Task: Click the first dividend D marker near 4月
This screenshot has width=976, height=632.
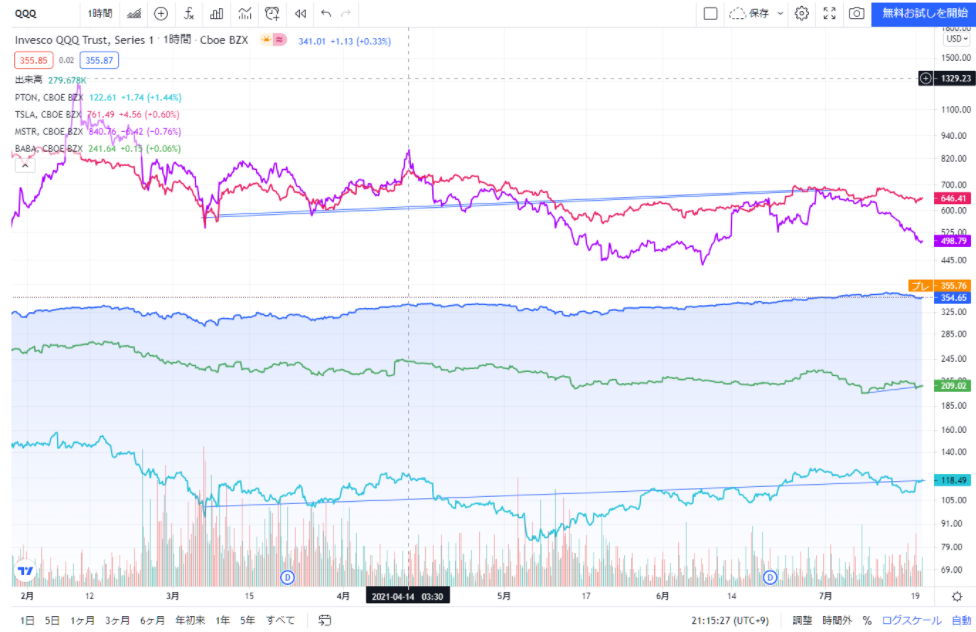Action: 287,577
